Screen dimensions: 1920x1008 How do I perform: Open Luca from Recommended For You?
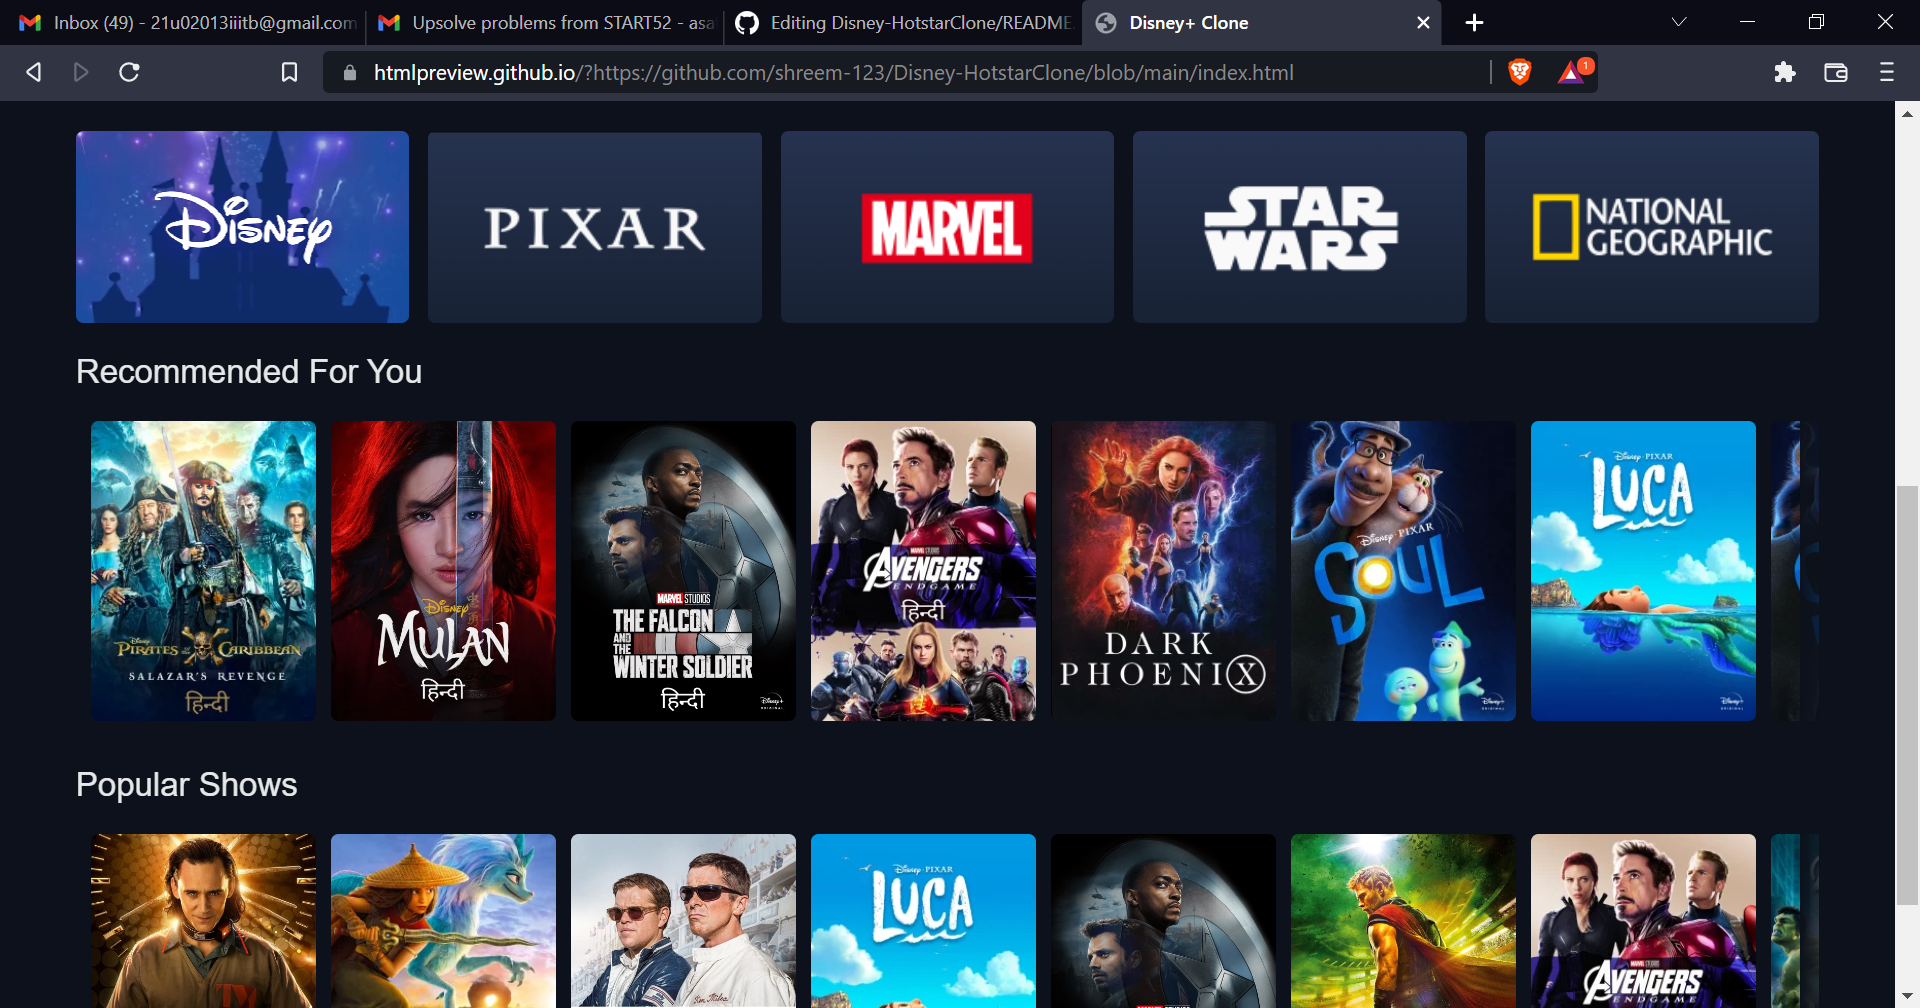coord(1642,570)
